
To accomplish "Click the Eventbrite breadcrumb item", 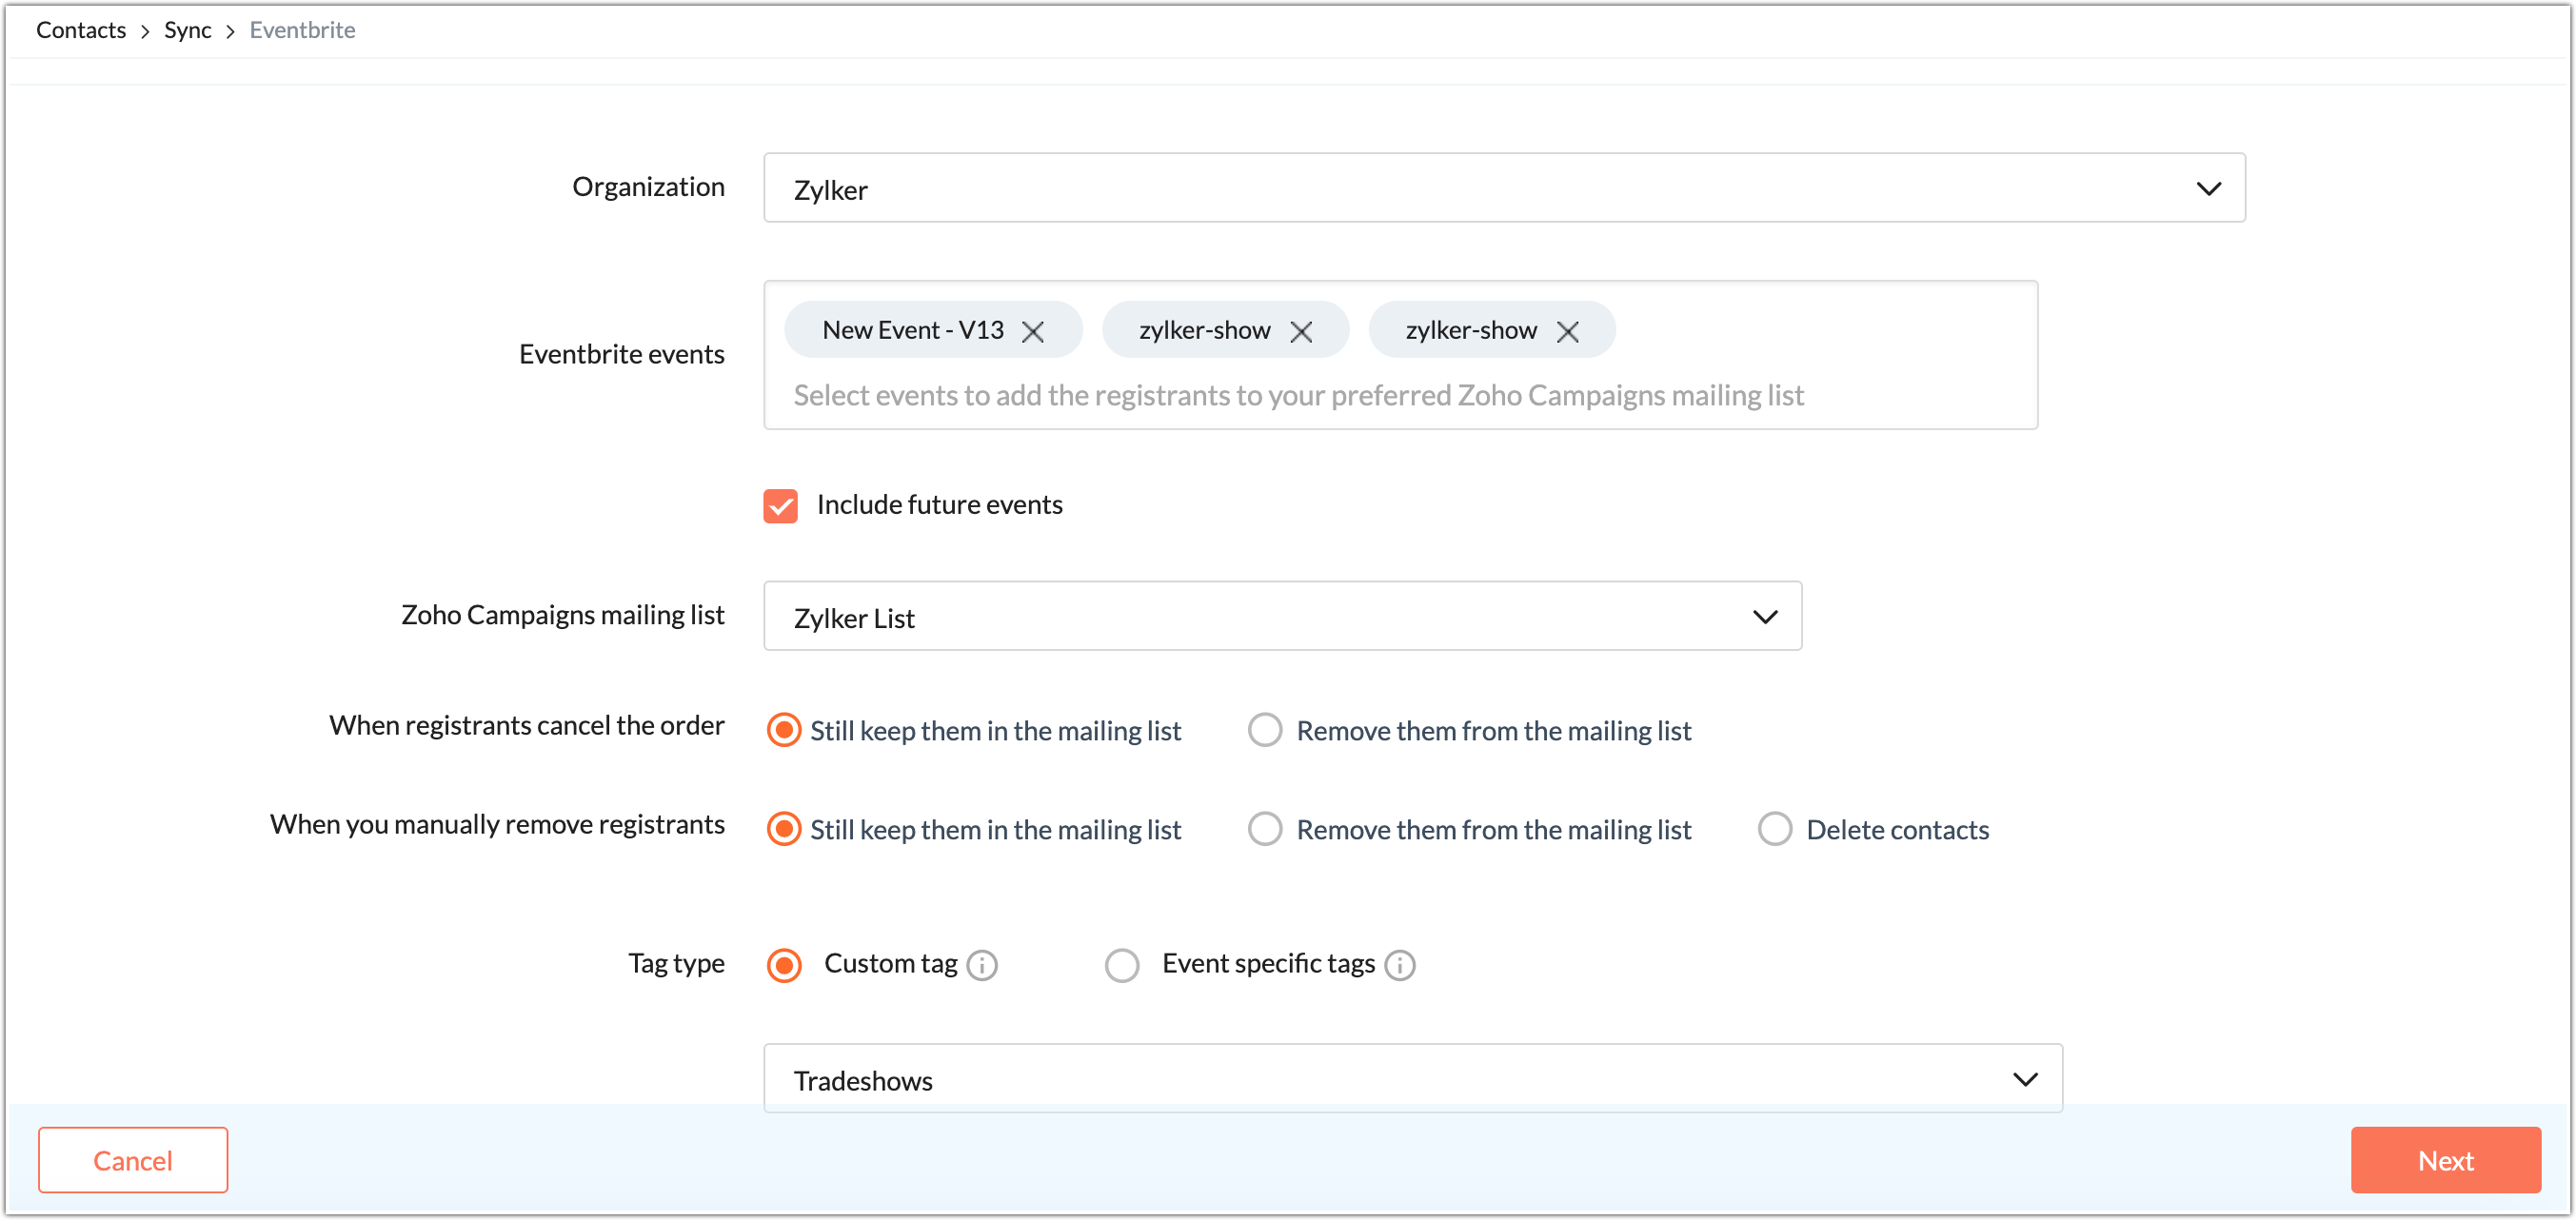I will coord(302,30).
